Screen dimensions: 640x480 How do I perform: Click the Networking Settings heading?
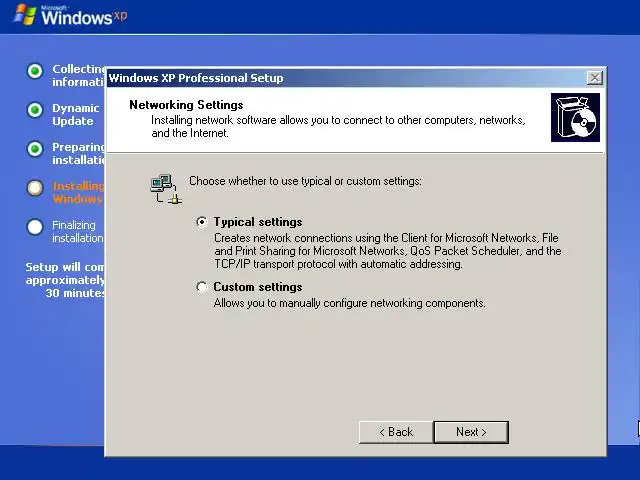(x=186, y=105)
